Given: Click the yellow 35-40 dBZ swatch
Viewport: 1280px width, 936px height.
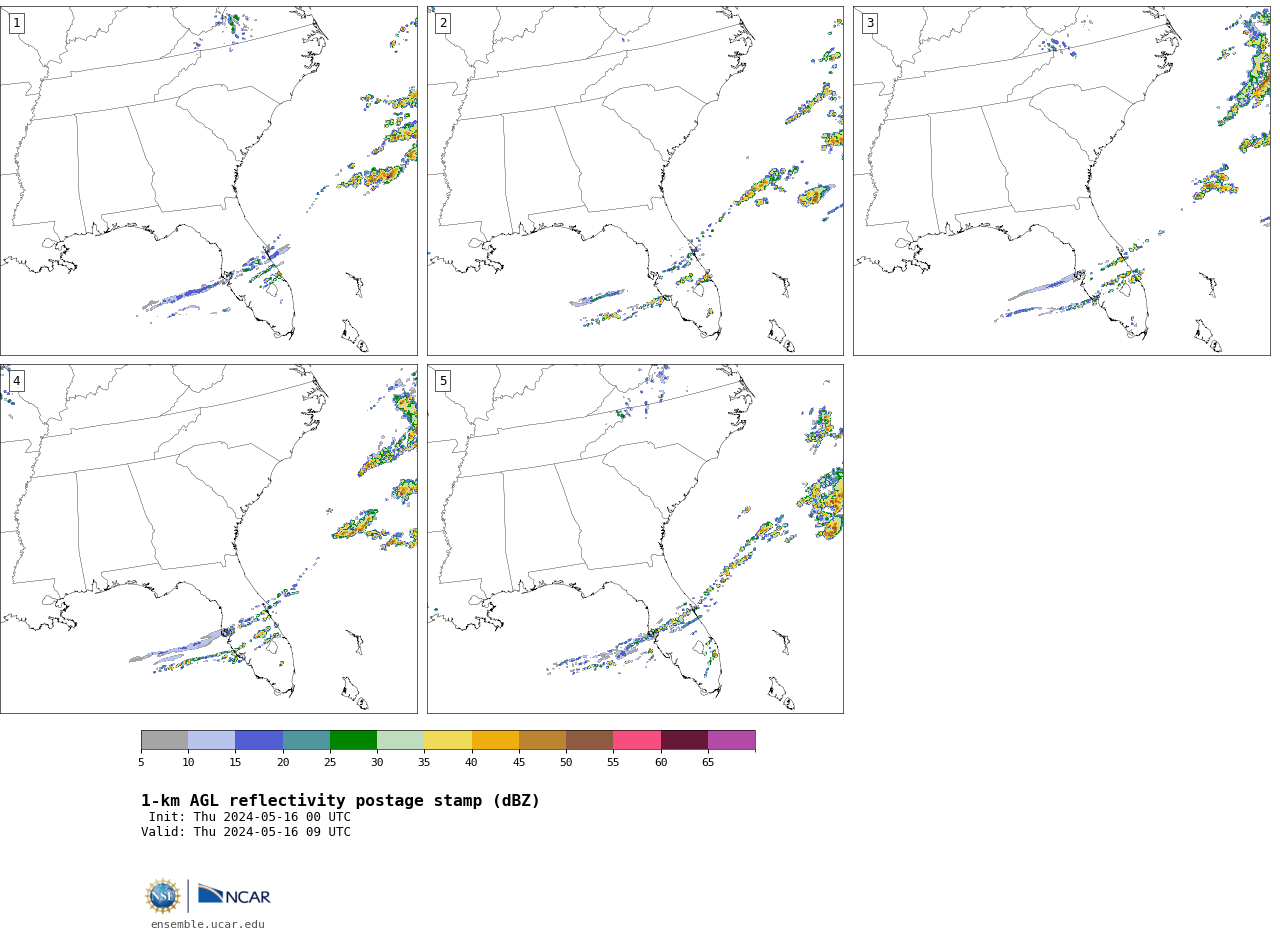Looking at the screenshot, I should (448, 740).
